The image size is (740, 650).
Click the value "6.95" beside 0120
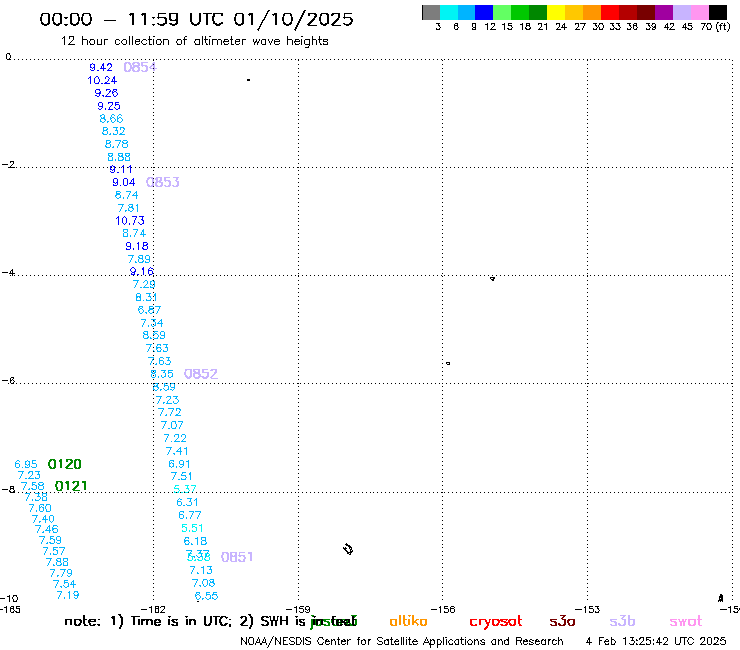click(26, 464)
